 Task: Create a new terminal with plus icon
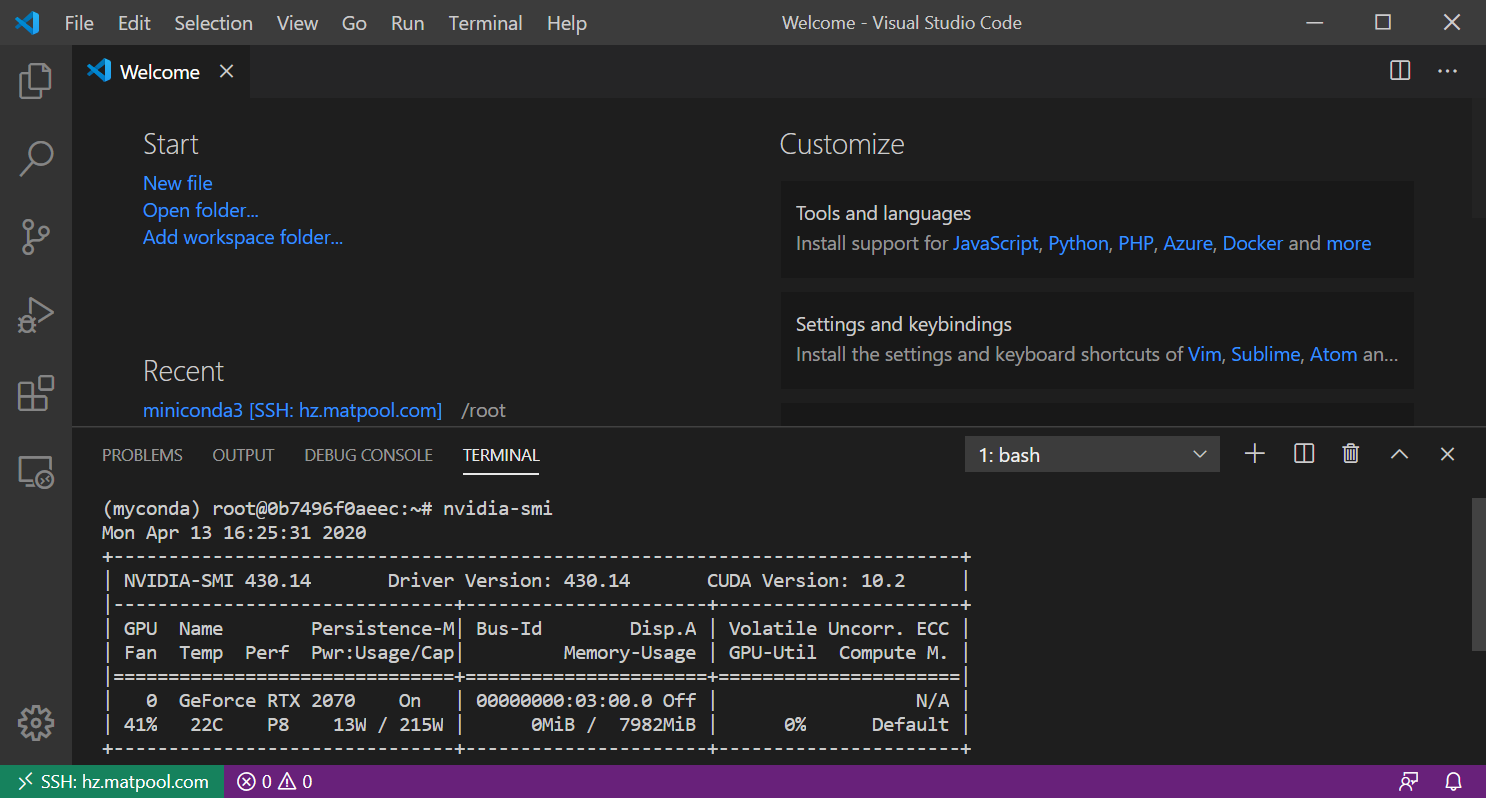(1255, 454)
